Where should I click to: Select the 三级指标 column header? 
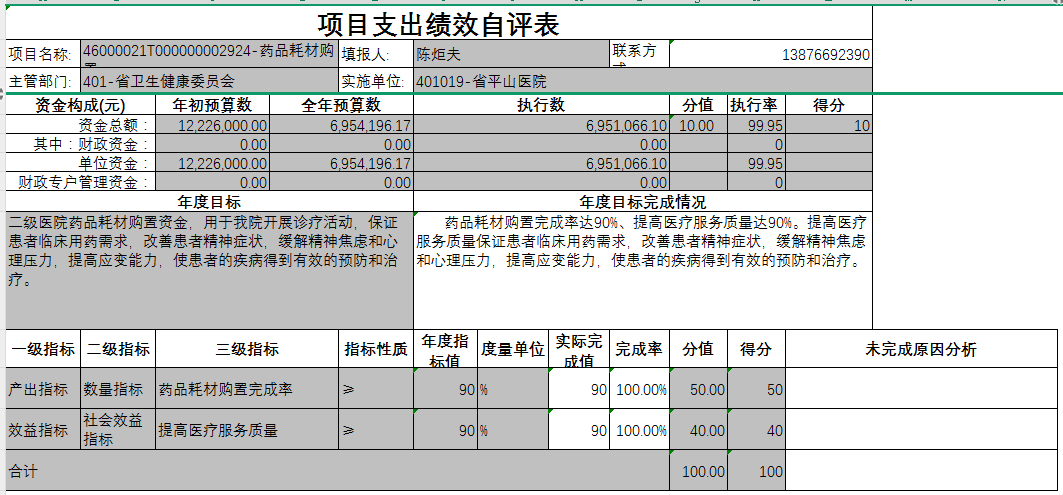pos(247,349)
